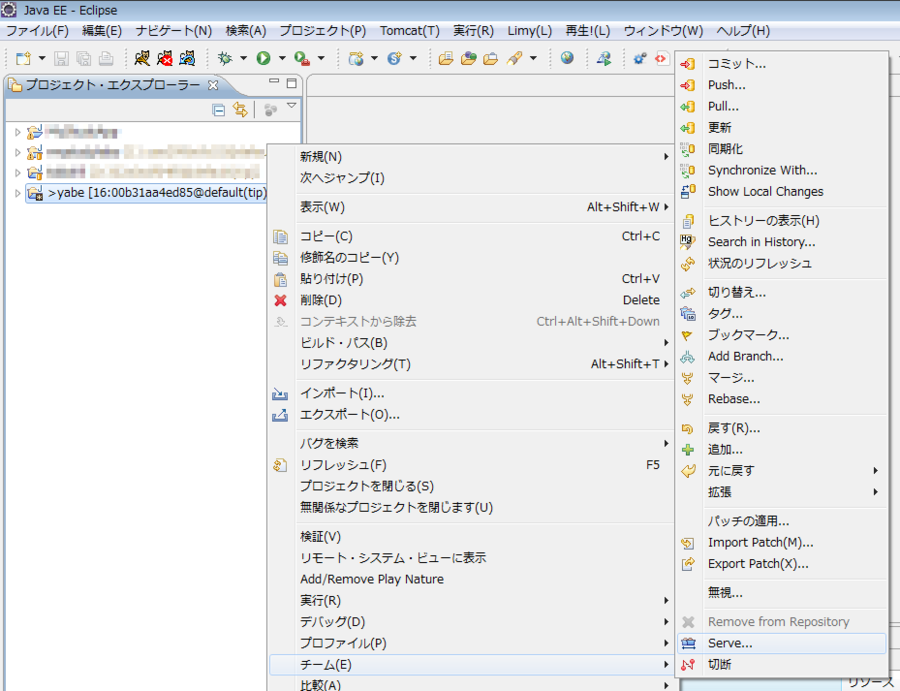This screenshot has height=691, width=900.
Task: Choose Rebase... in the Team submenu
Action: pyautogui.click(x=782, y=399)
